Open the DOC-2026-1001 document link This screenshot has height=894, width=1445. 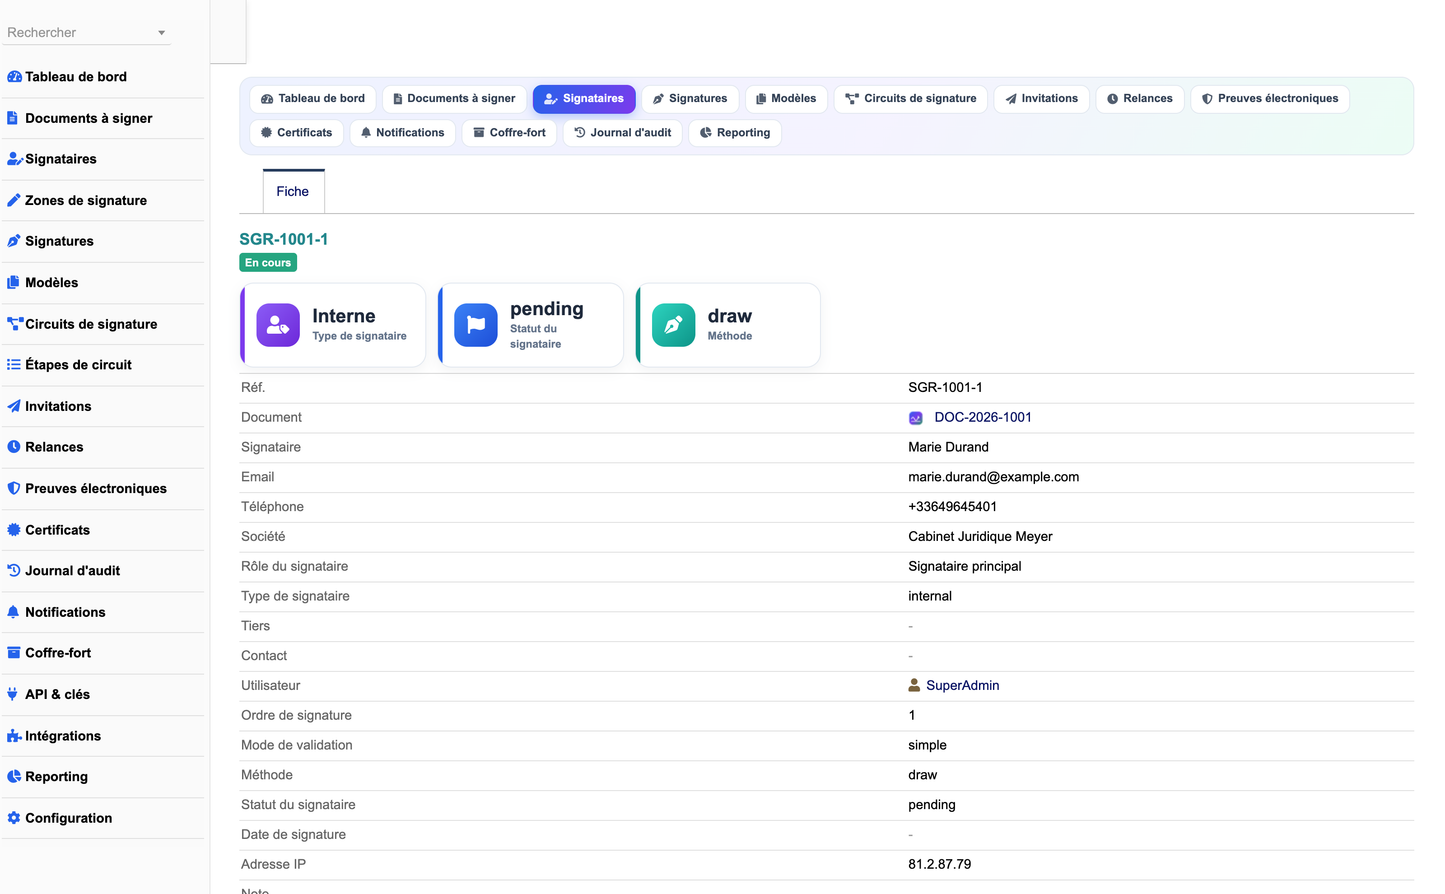click(983, 417)
